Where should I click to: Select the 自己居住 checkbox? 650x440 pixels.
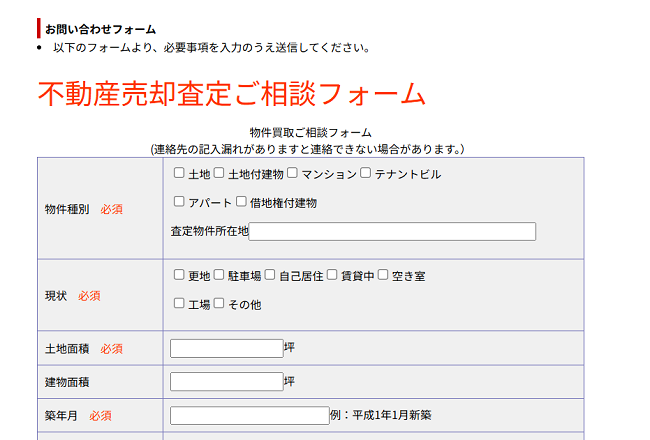[270, 275]
